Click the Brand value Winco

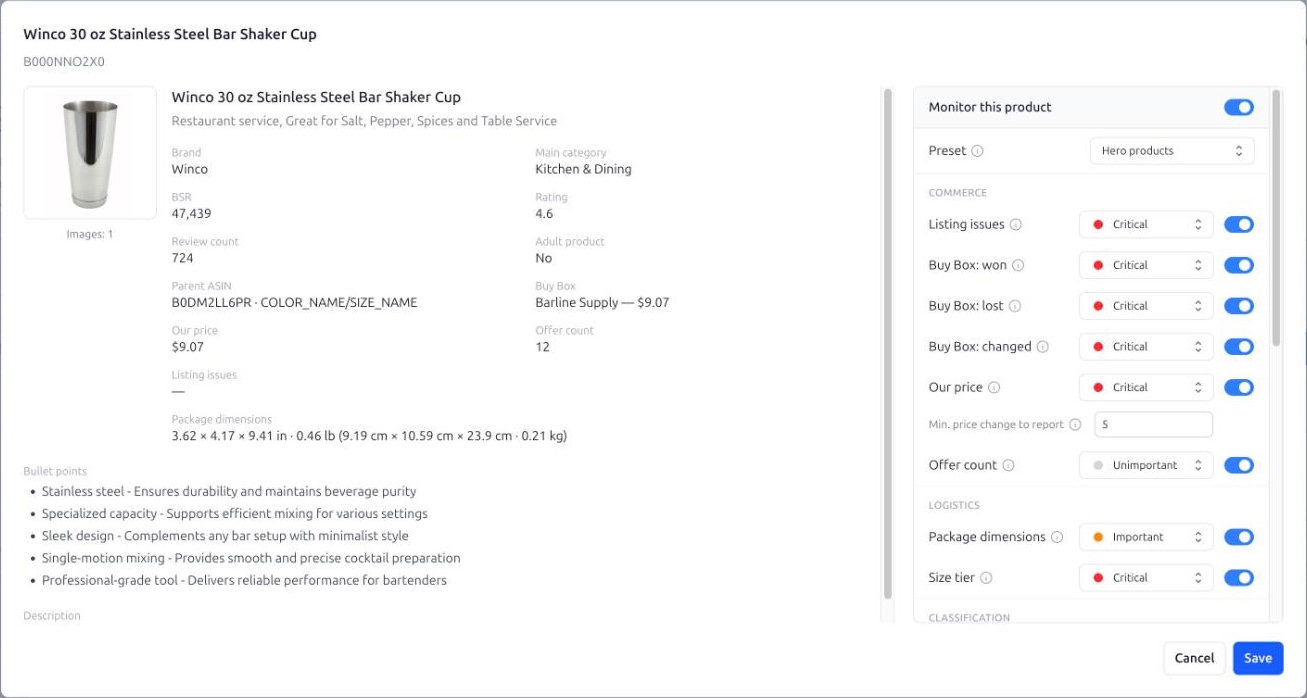click(190, 169)
